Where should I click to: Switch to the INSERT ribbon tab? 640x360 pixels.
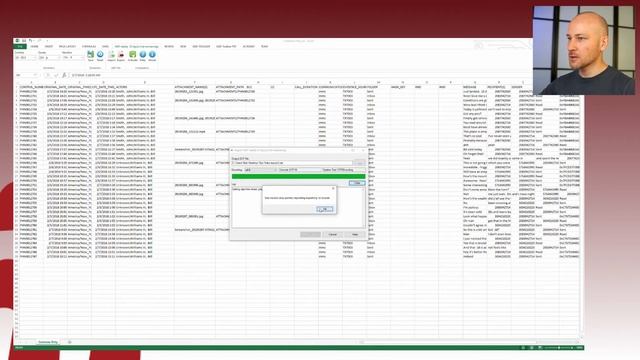tap(49, 47)
